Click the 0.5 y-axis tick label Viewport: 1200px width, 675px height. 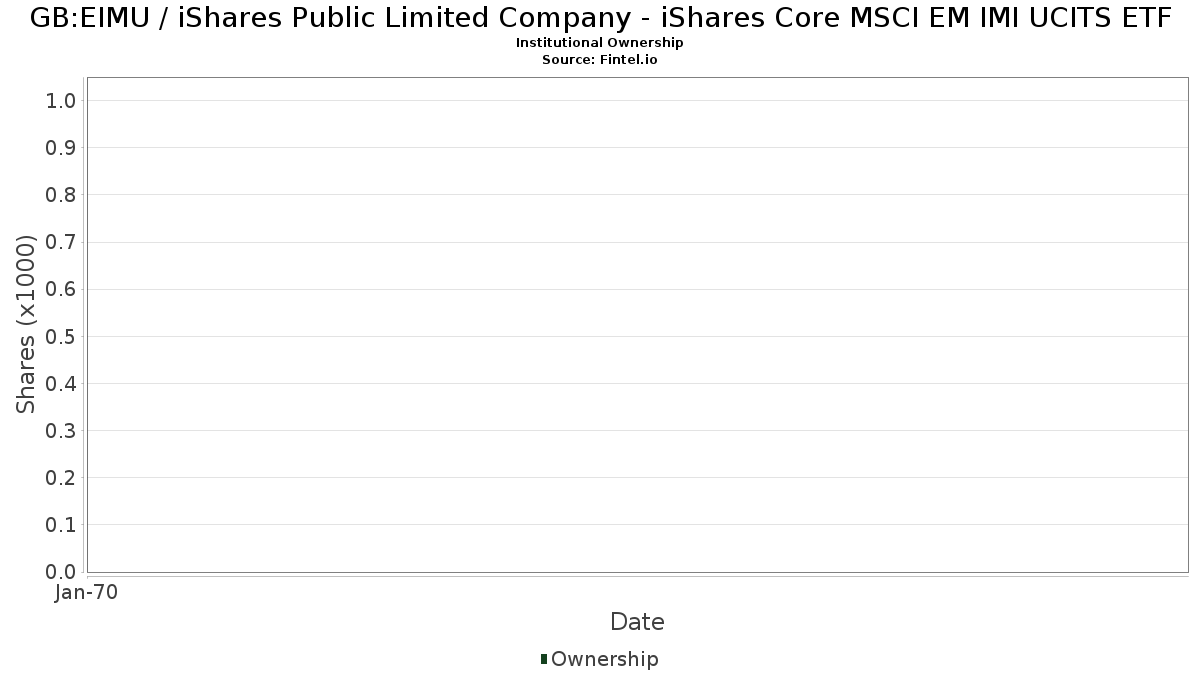pyautogui.click(x=61, y=336)
